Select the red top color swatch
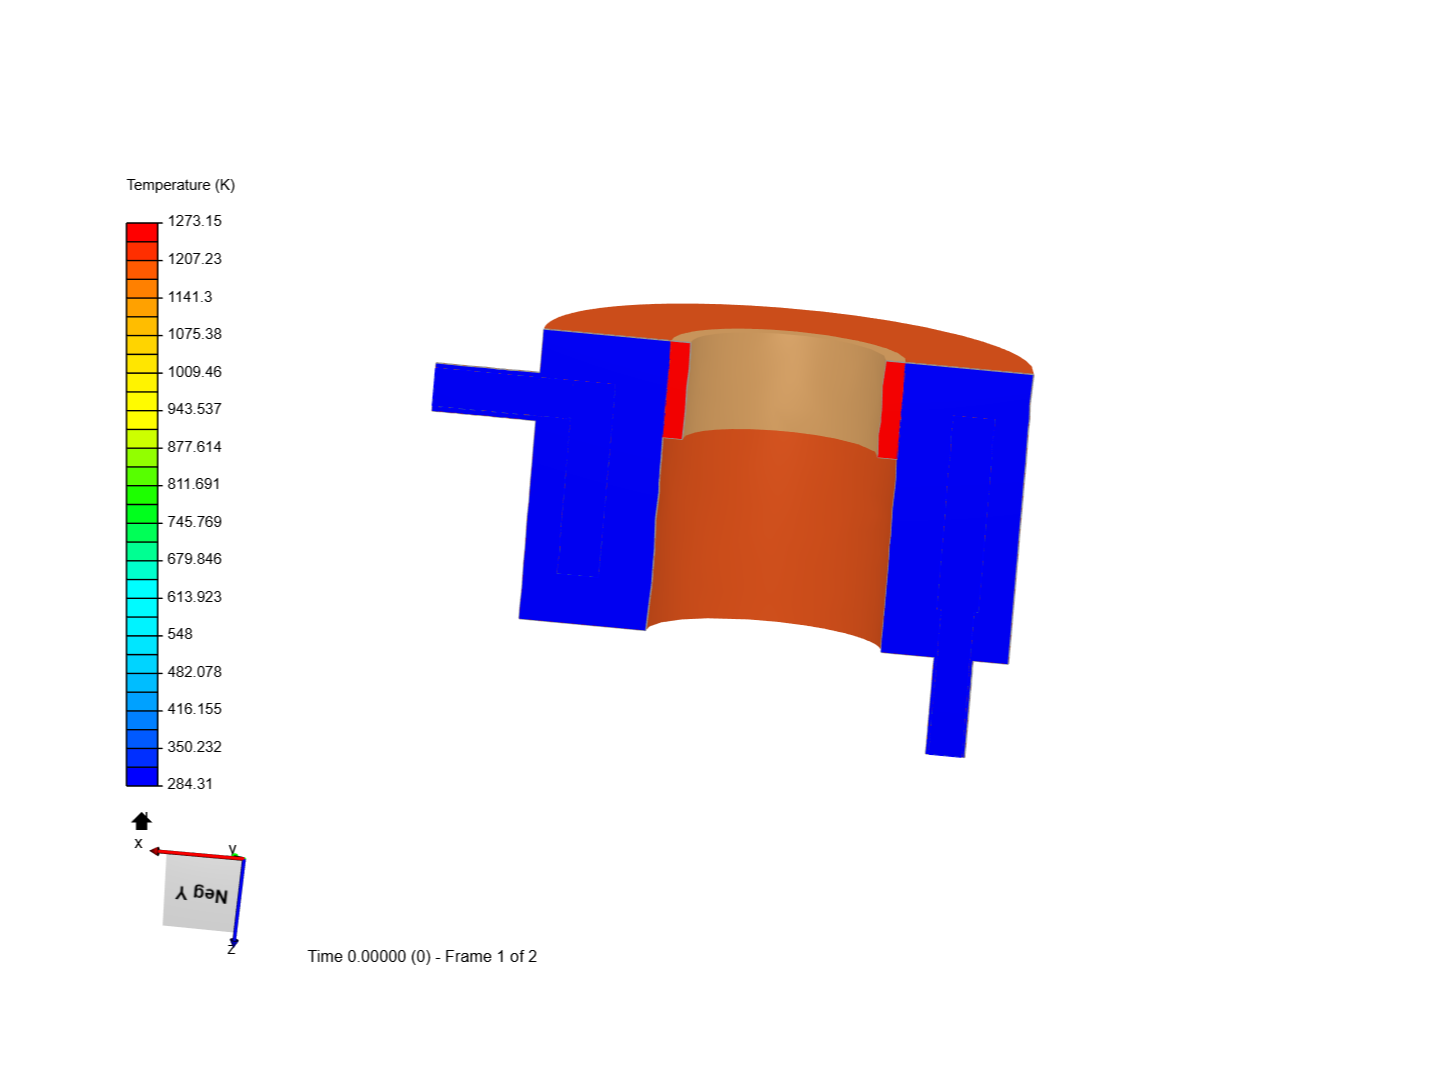1440x1080 pixels. pos(140,230)
